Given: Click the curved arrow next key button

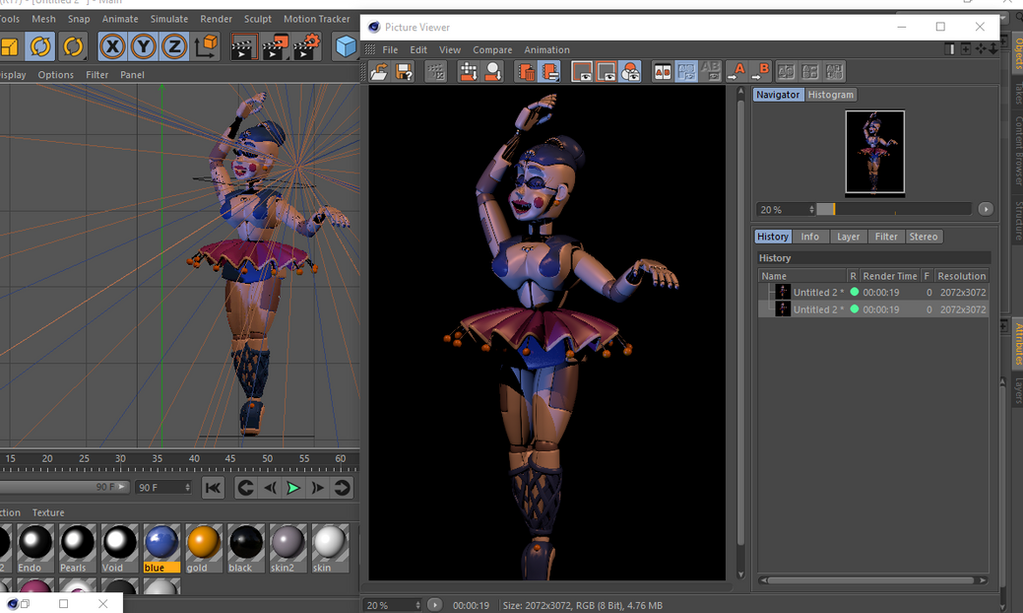Looking at the screenshot, I should coord(342,488).
